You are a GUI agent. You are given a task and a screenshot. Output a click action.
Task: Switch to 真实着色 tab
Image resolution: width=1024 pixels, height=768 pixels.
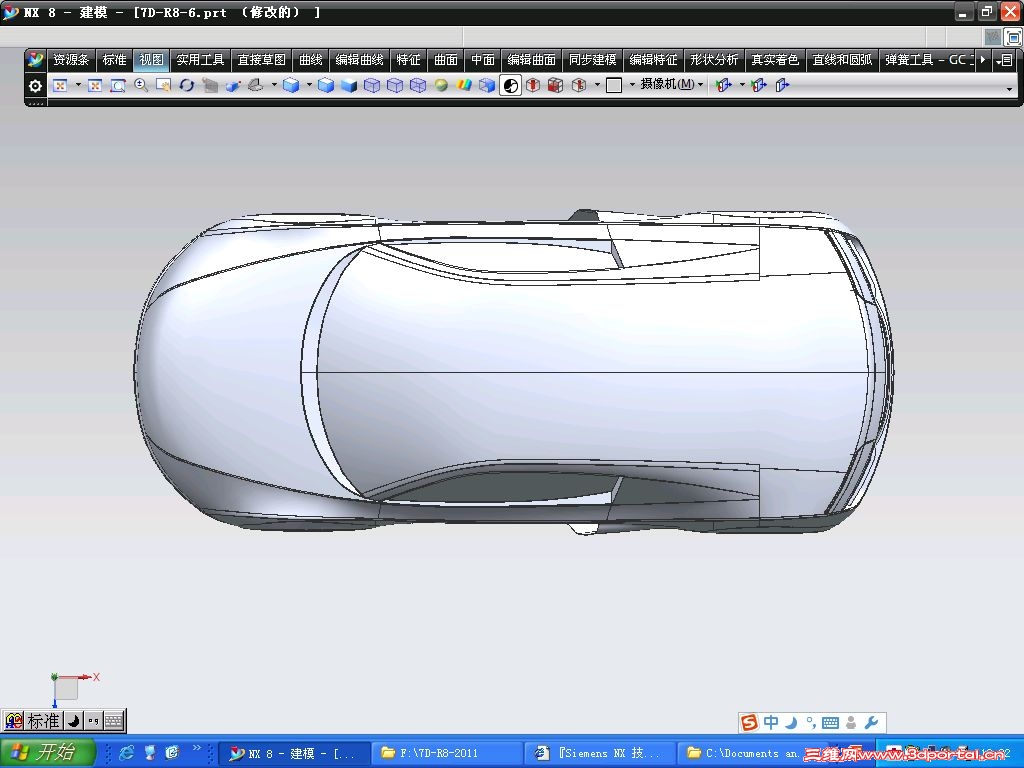point(775,60)
